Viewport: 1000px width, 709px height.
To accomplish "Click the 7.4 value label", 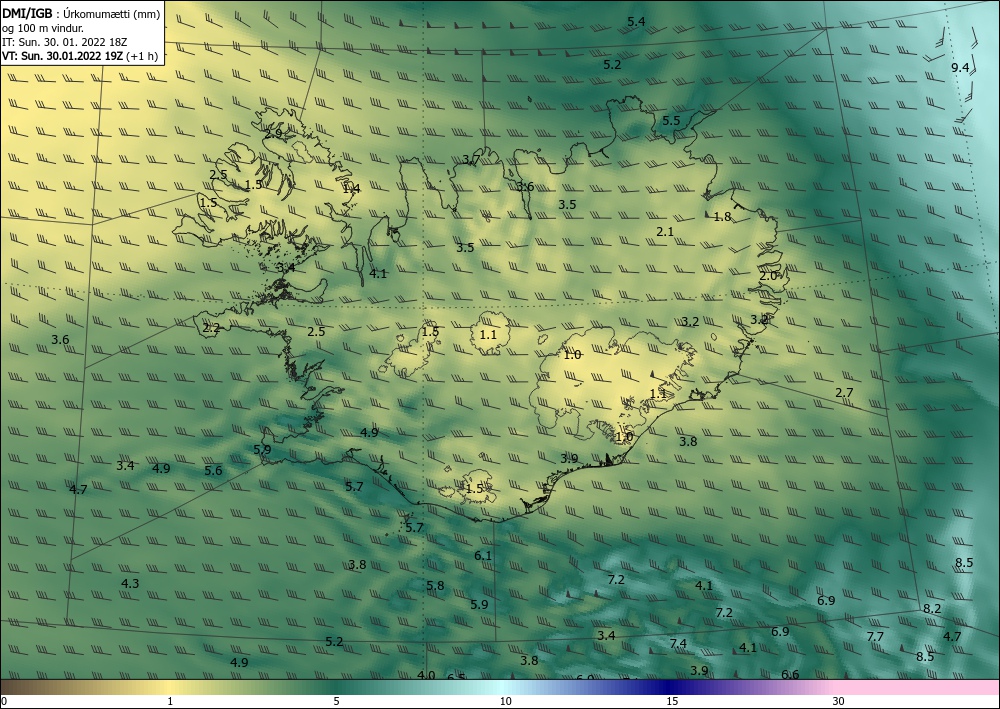I will pyautogui.click(x=678, y=643).
